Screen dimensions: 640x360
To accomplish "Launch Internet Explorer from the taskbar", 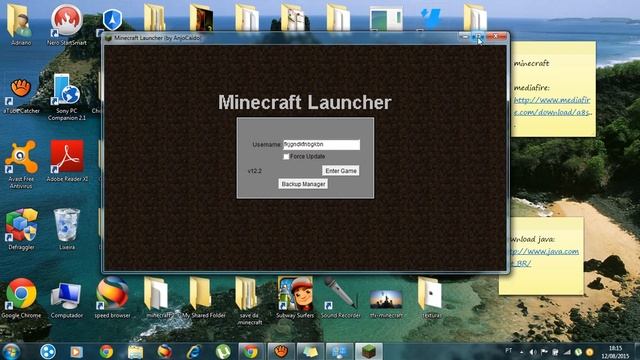I will coord(193,351).
